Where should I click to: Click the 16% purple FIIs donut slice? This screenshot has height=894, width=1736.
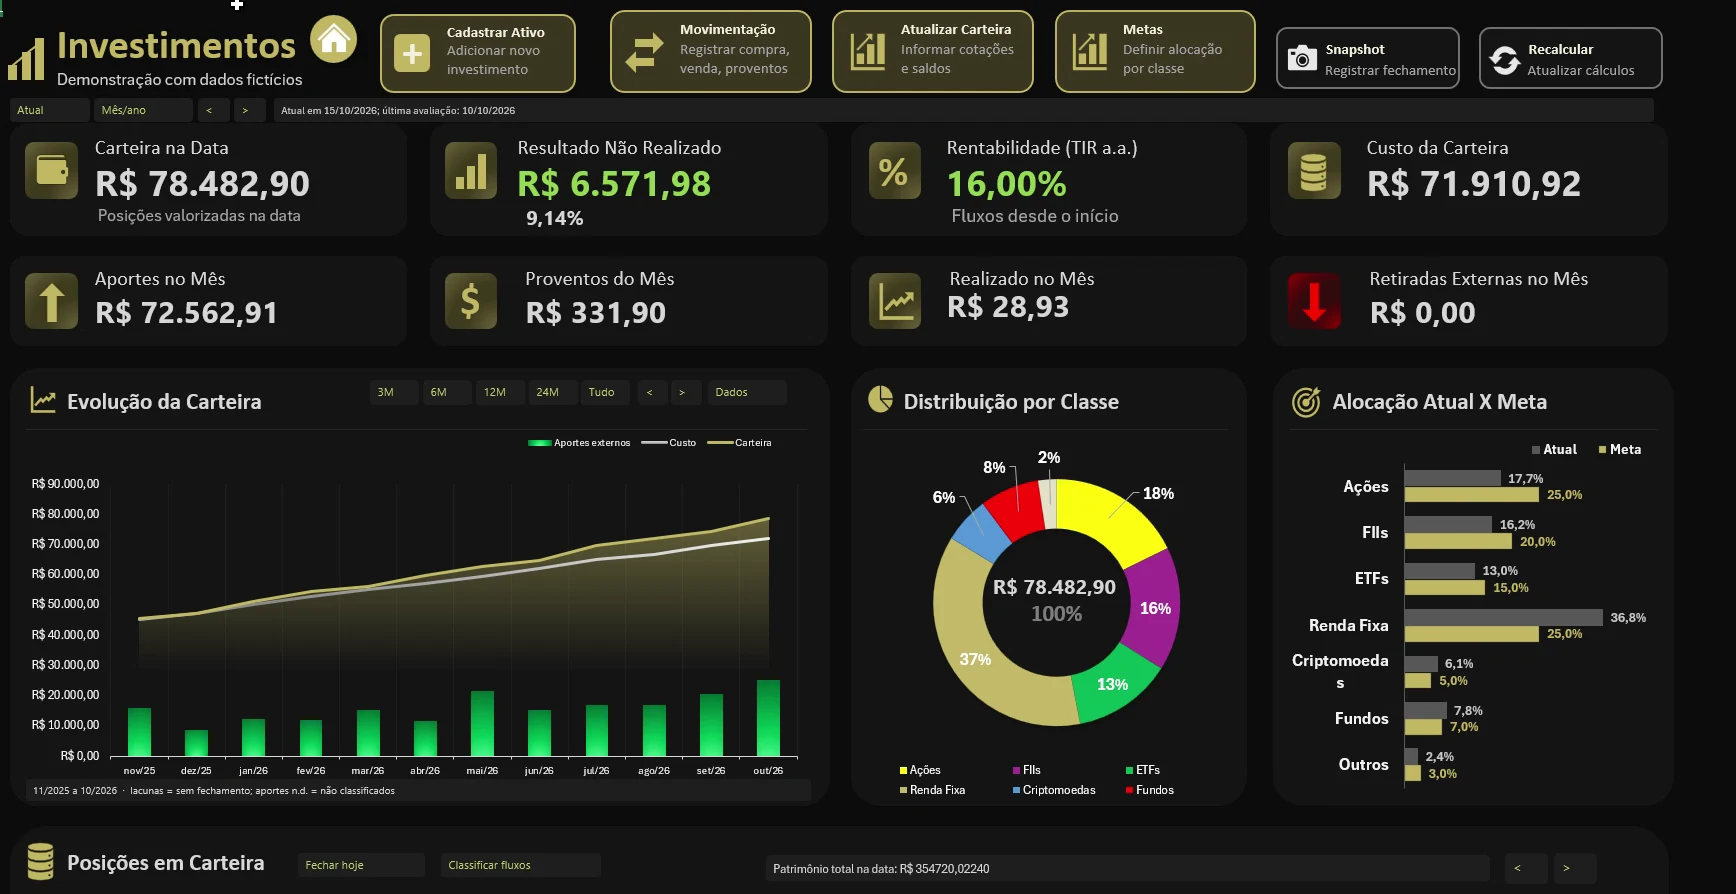click(1155, 608)
